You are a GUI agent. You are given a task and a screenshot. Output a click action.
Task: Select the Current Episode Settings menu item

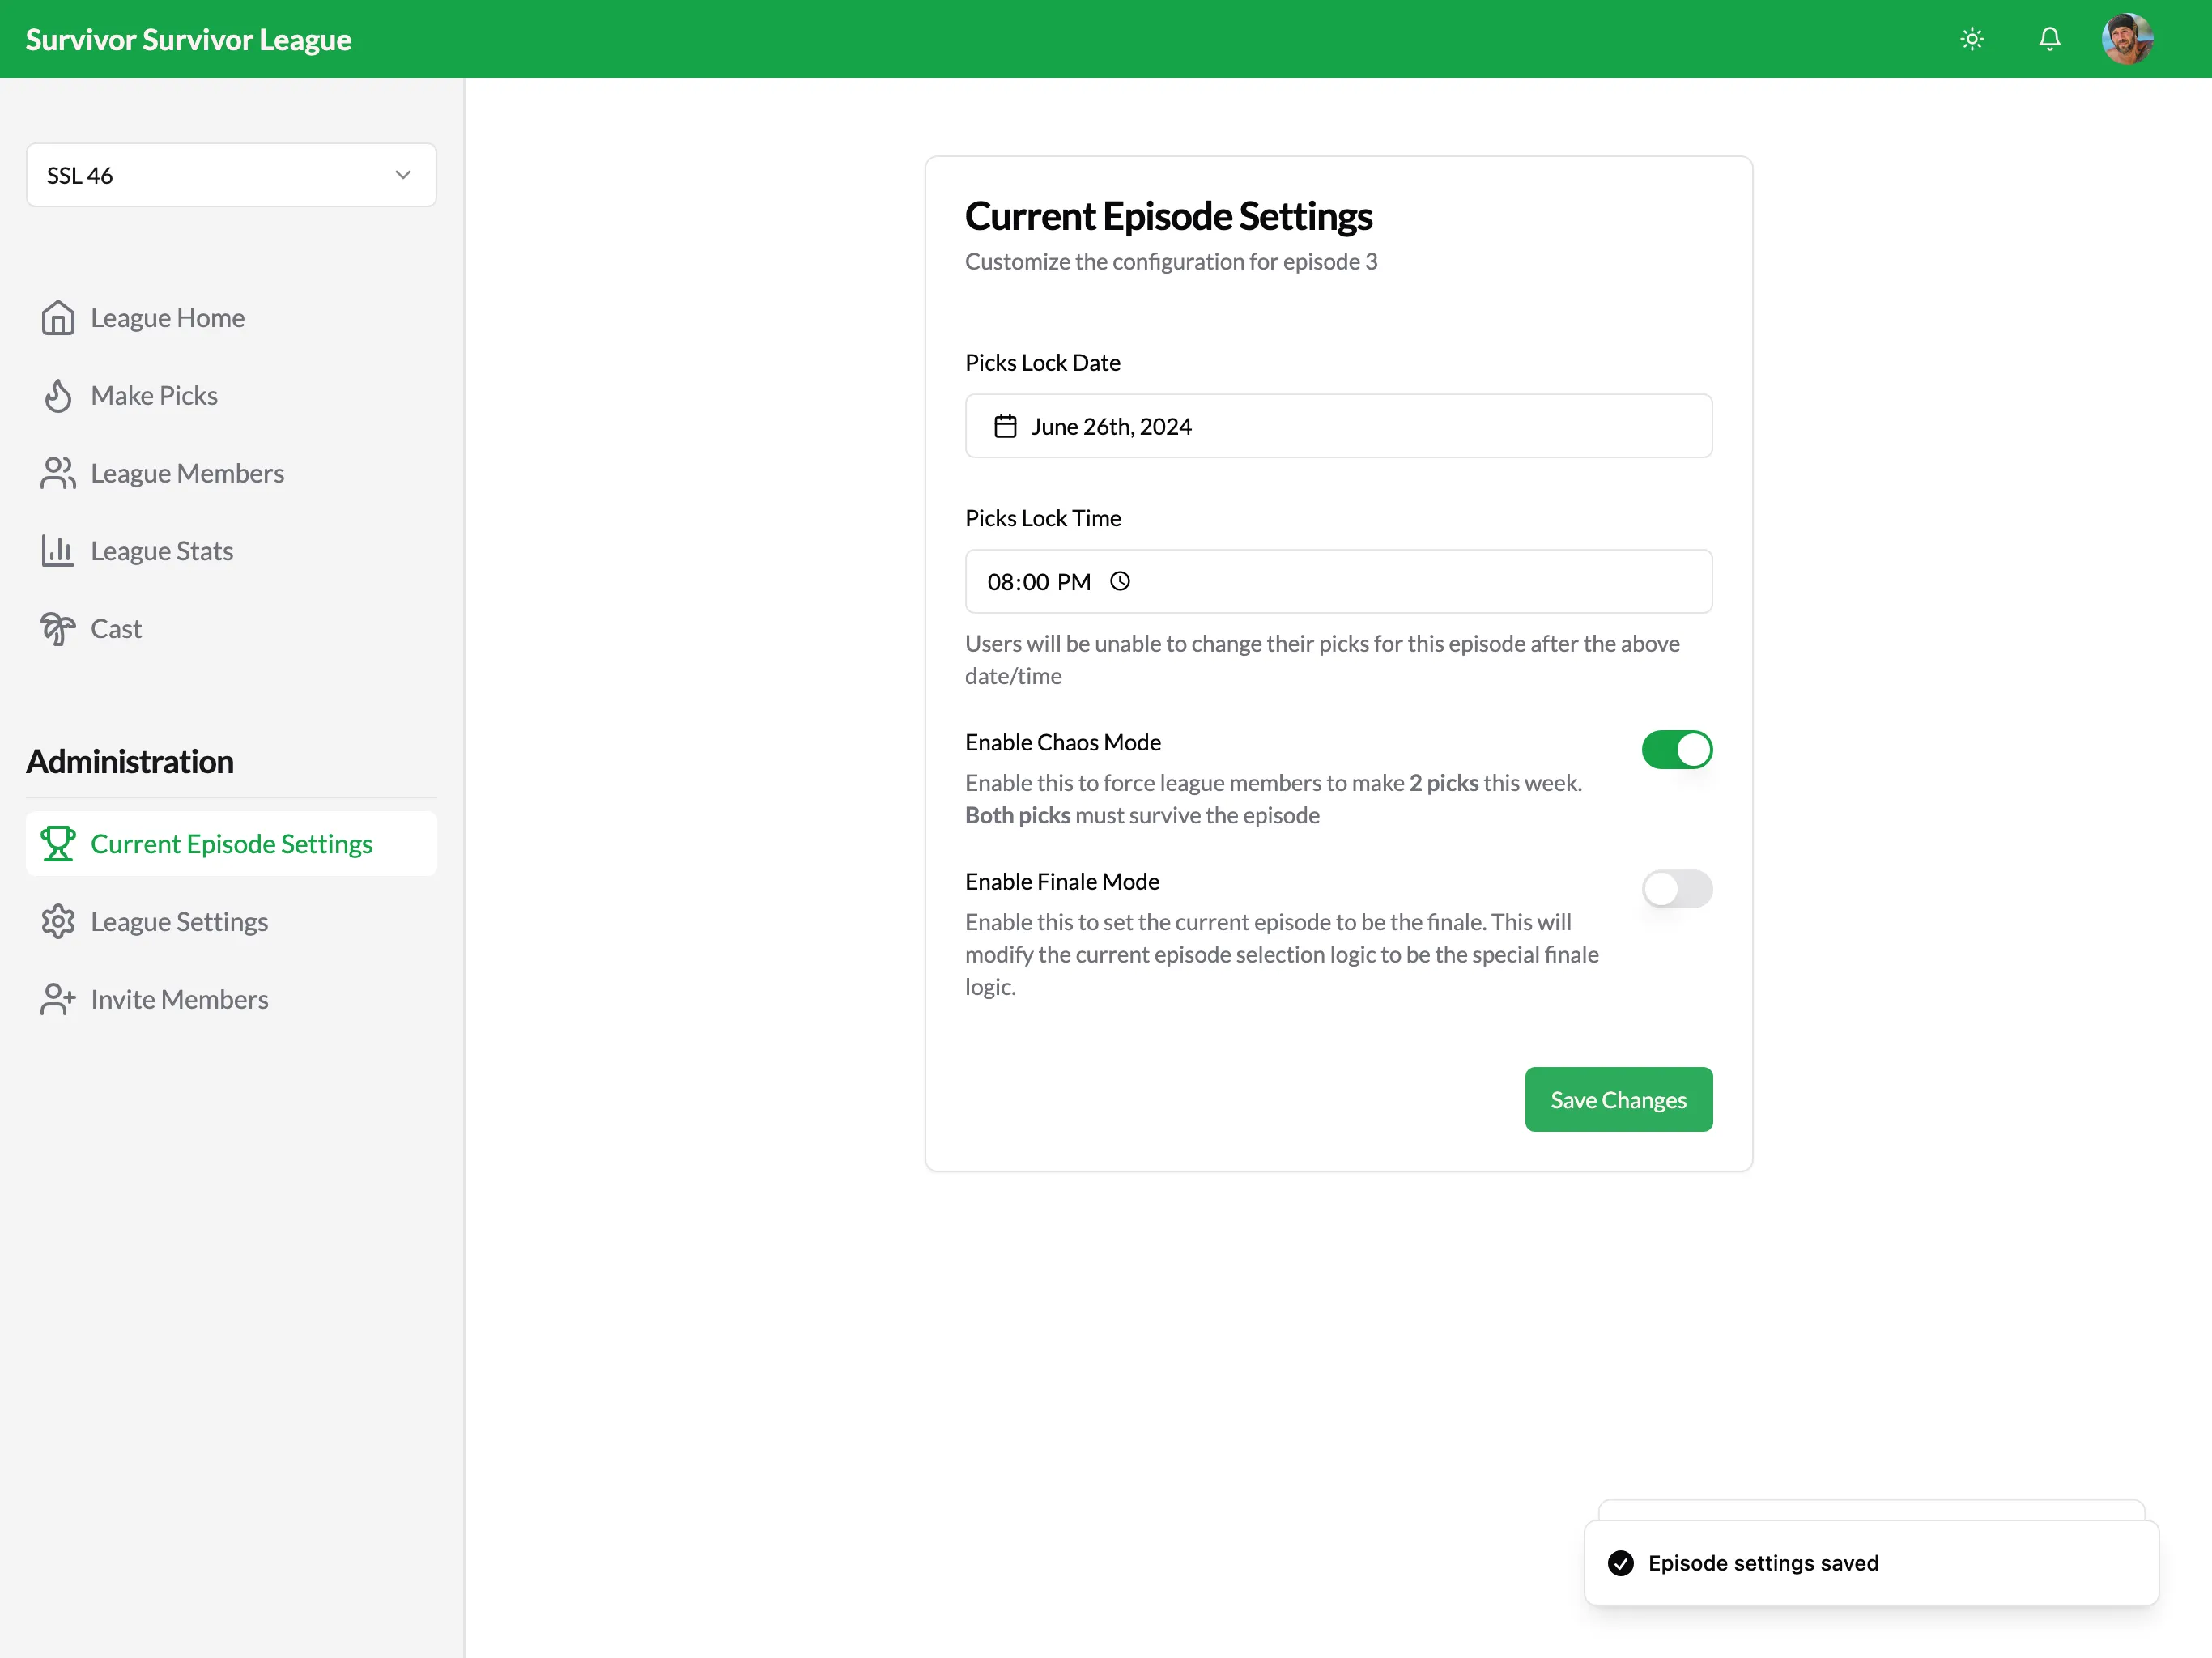click(x=230, y=843)
